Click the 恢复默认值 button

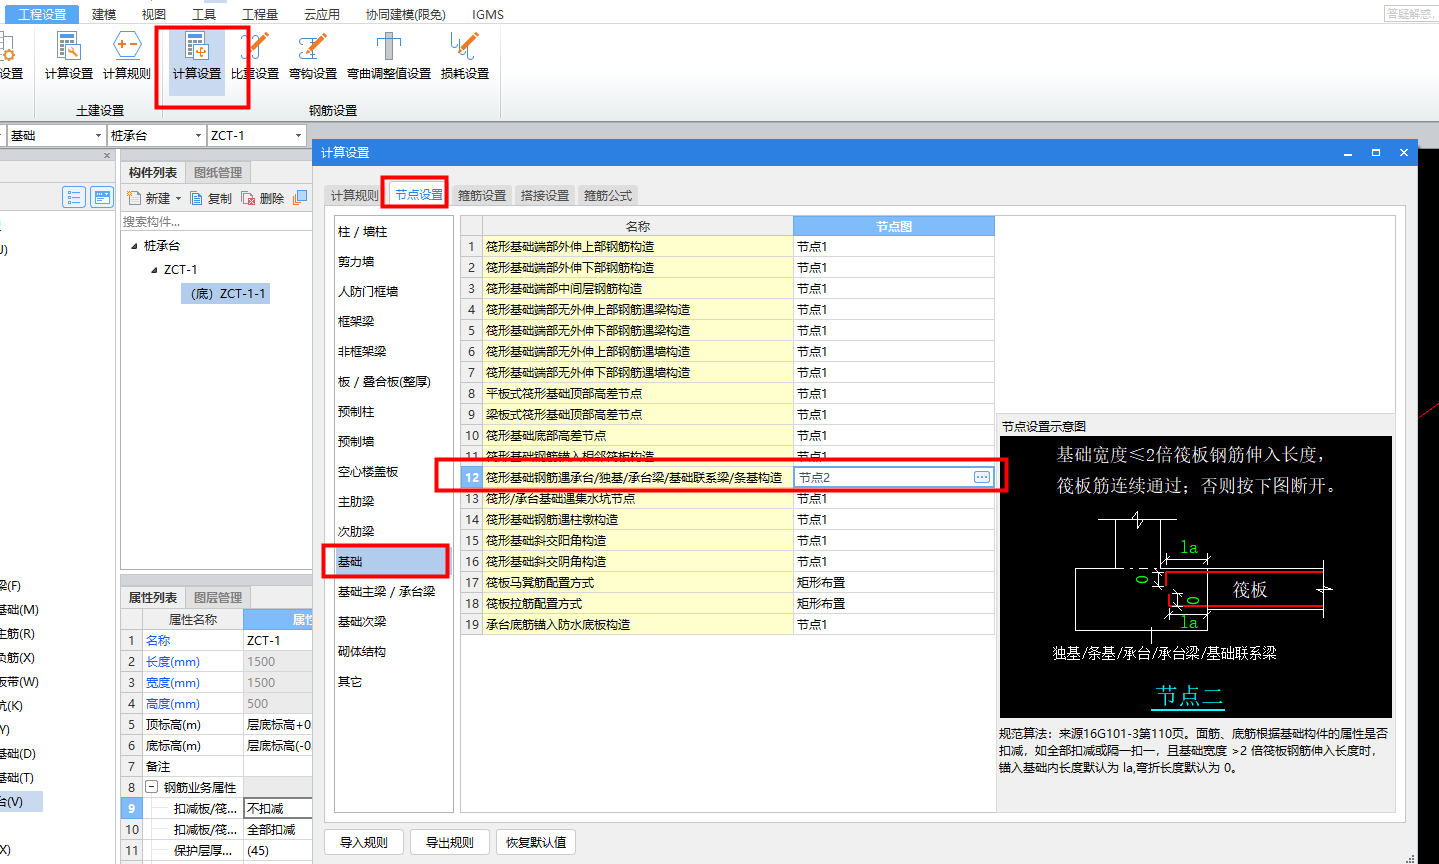pos(536,842)
